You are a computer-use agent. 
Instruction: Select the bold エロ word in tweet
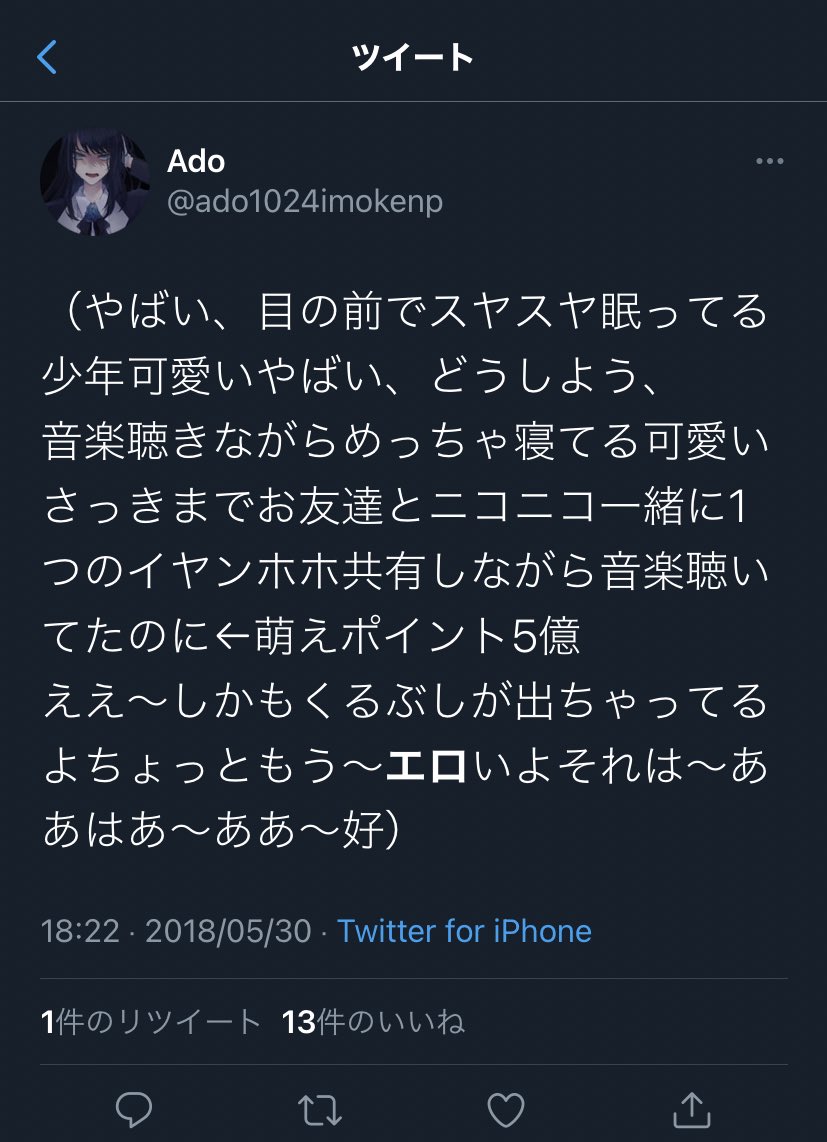[427, 766]
